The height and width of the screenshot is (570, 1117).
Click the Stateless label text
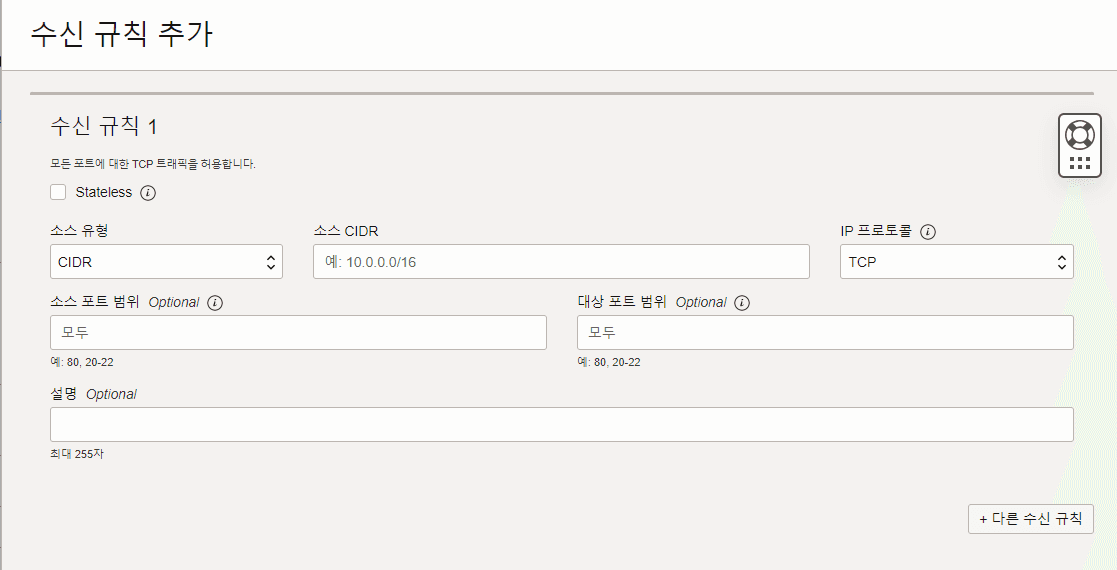(x=104, y=192)
